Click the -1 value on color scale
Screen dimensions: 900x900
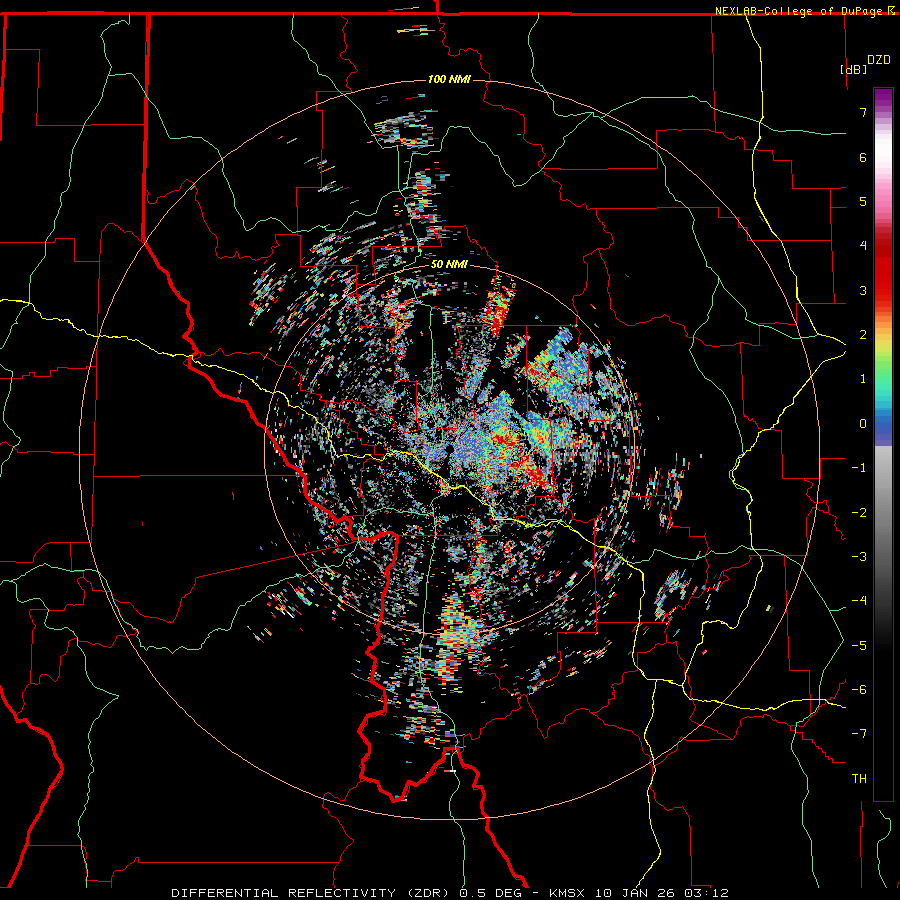click(859, 468)
